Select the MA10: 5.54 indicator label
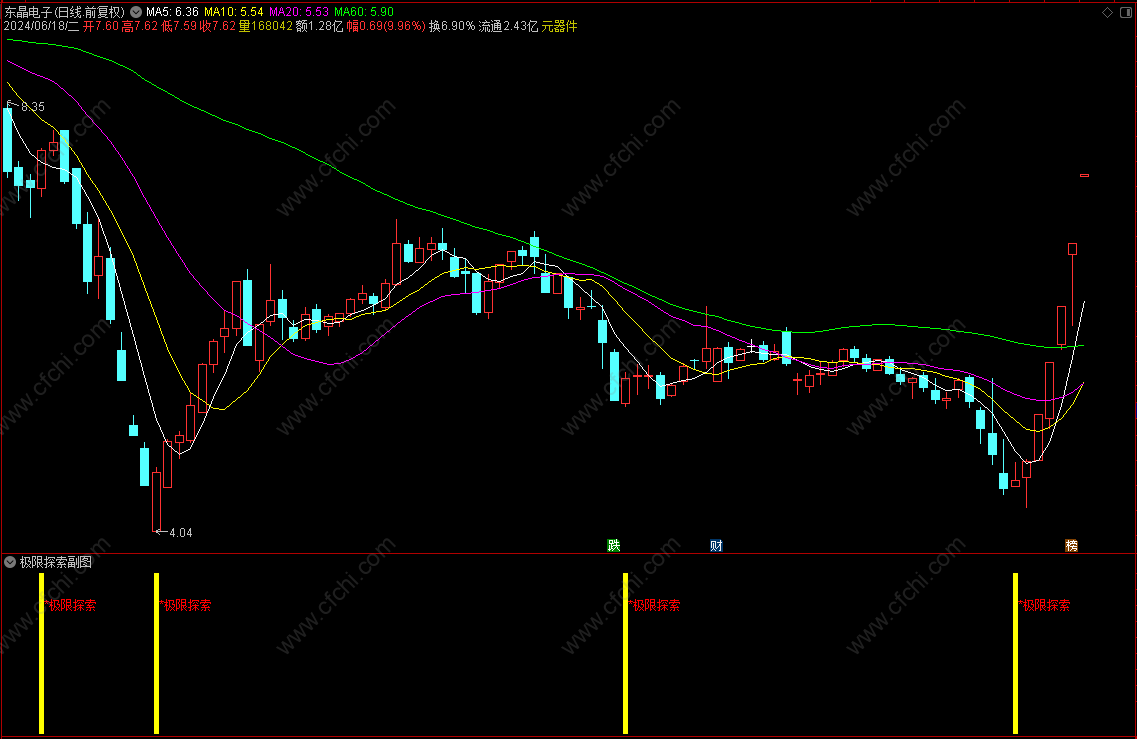 pyautogui.click(x=233, y=12)
